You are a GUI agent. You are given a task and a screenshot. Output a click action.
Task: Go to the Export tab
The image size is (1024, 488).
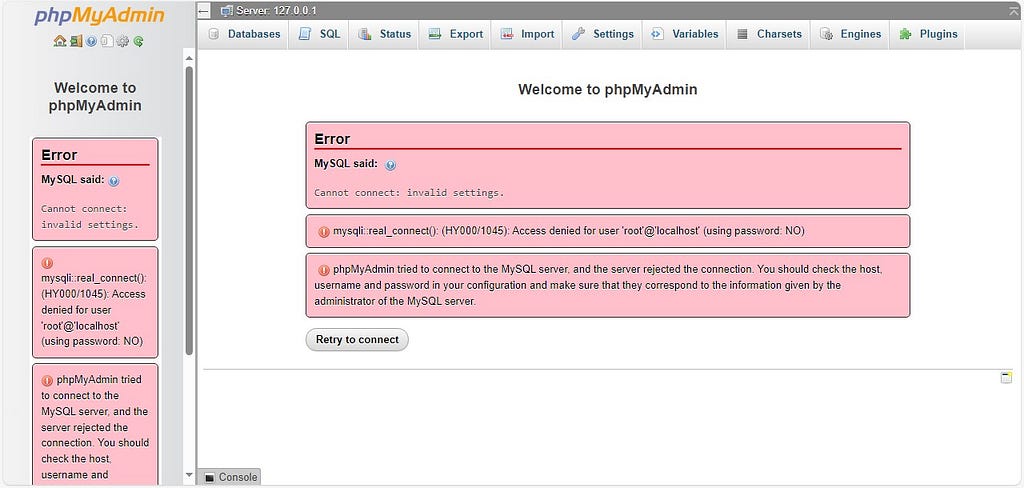point(456,34)
